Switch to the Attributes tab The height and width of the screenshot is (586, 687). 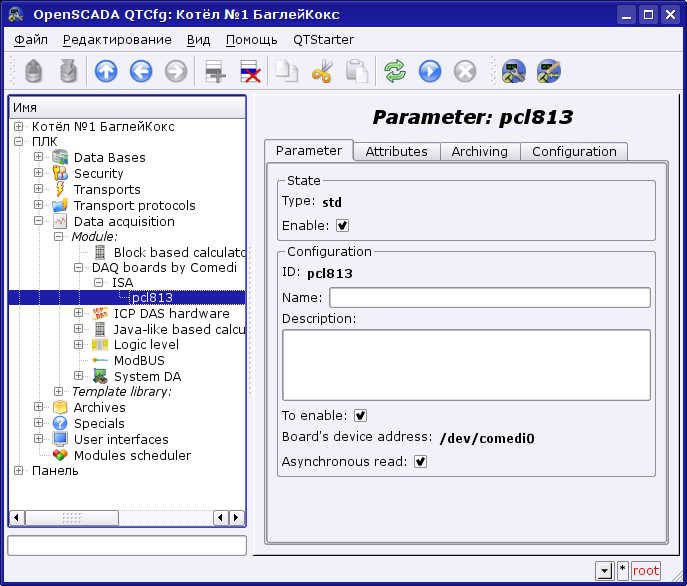[396, 151]
